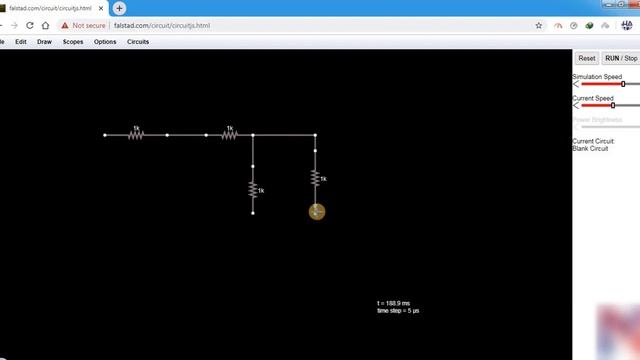Select the right vertical 1k resistor
Viewport: 640px width, 360px height.
[315, 178]
